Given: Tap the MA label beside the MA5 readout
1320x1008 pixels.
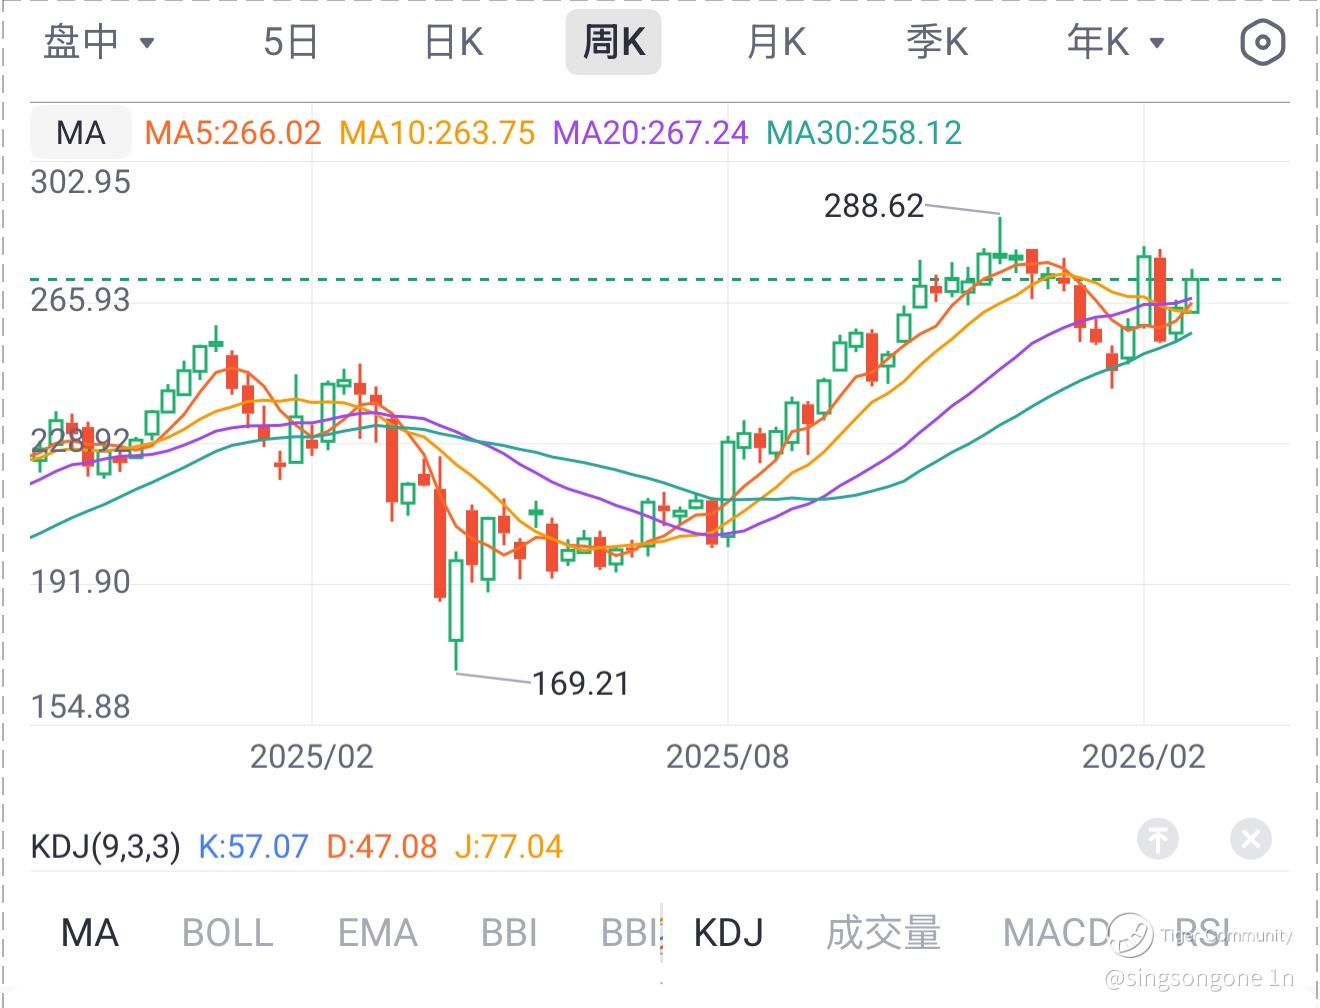Looking at the screenshot, I should [81, 132].
